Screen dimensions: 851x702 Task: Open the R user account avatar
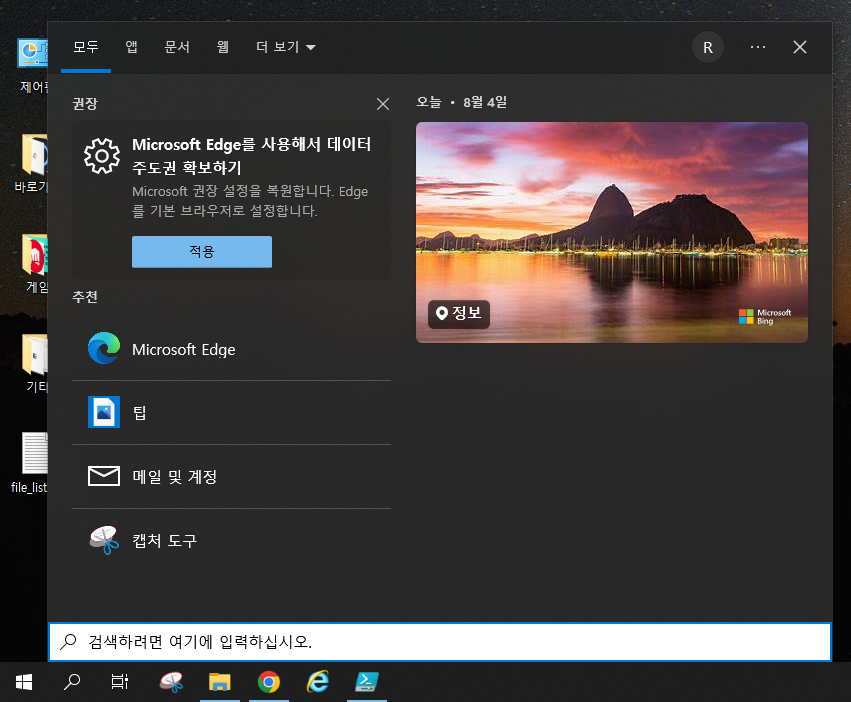708,47
